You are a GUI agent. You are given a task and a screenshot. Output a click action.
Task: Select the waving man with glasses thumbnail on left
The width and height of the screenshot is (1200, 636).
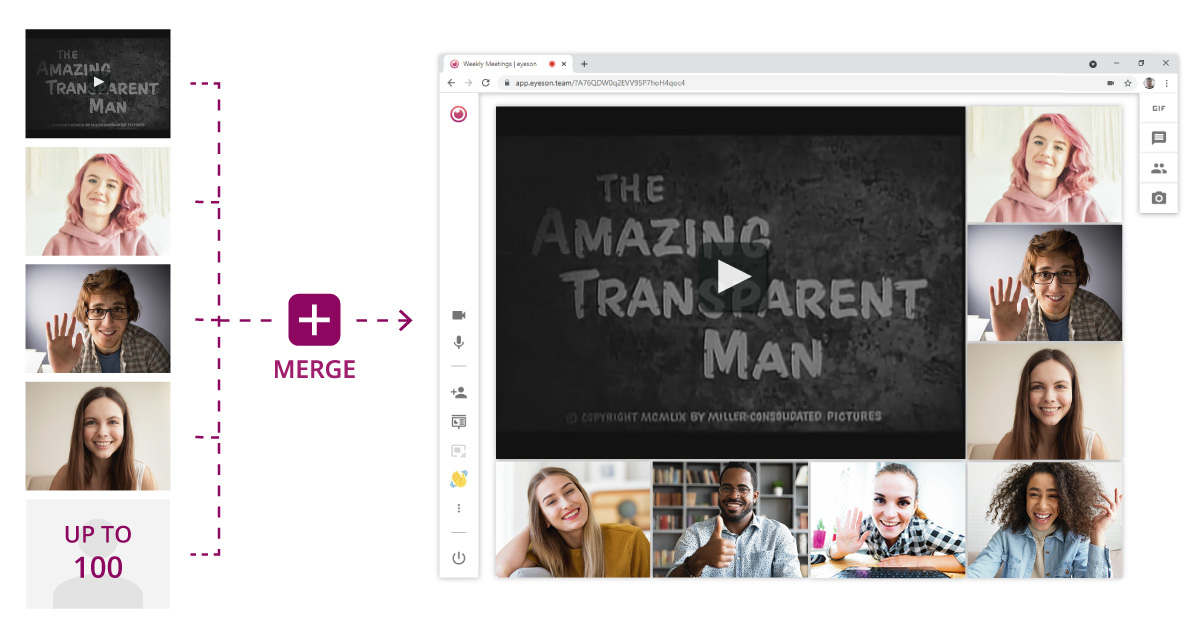(x=98, y=318)
